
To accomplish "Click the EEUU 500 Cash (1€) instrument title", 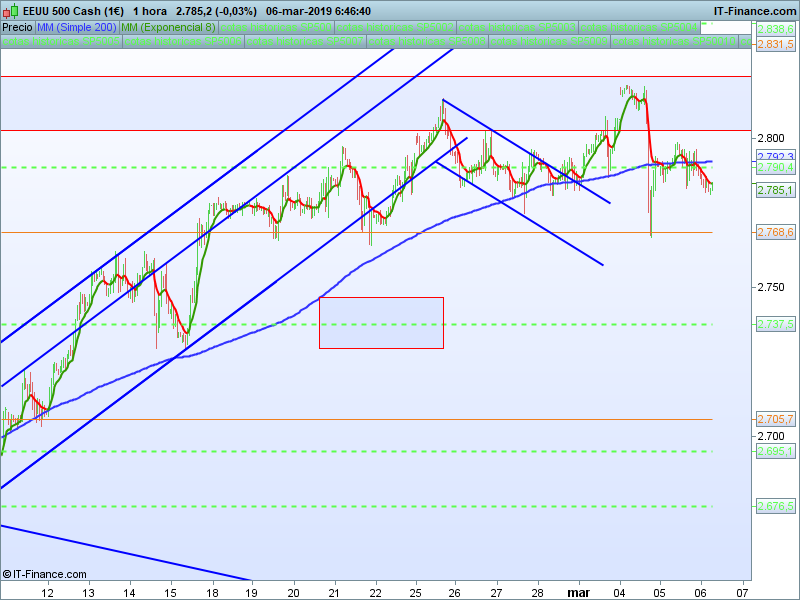I will click(x=73, y=11).
